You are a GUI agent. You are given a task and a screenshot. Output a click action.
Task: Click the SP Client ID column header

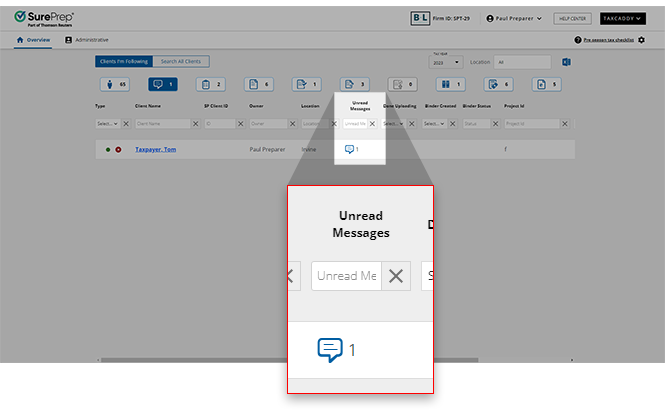point(216,106)
